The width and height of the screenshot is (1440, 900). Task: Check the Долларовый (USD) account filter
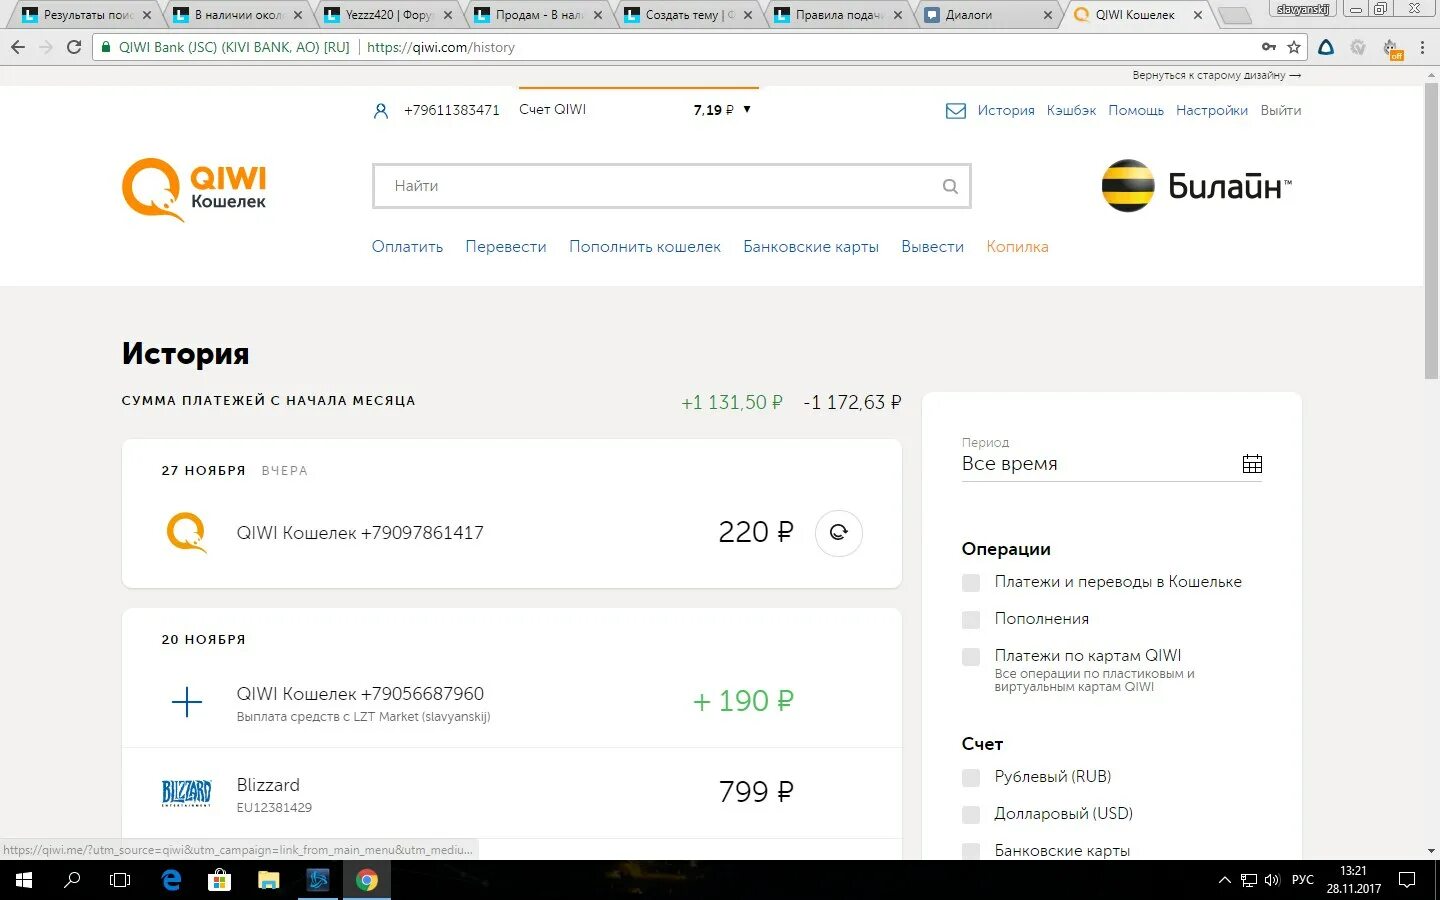(970, 814)
